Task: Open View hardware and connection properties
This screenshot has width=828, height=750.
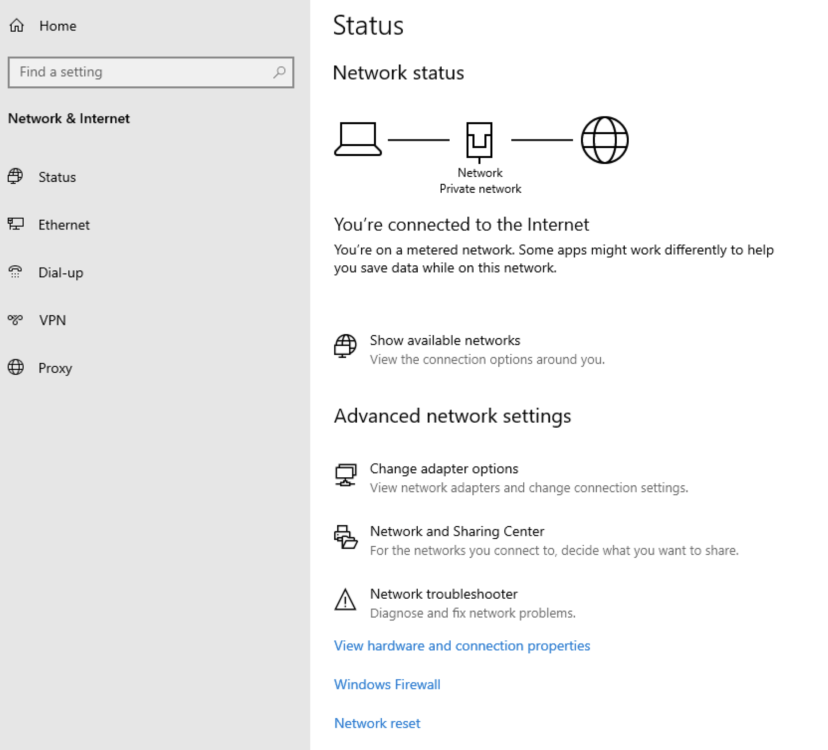Action: coord(462,646)
